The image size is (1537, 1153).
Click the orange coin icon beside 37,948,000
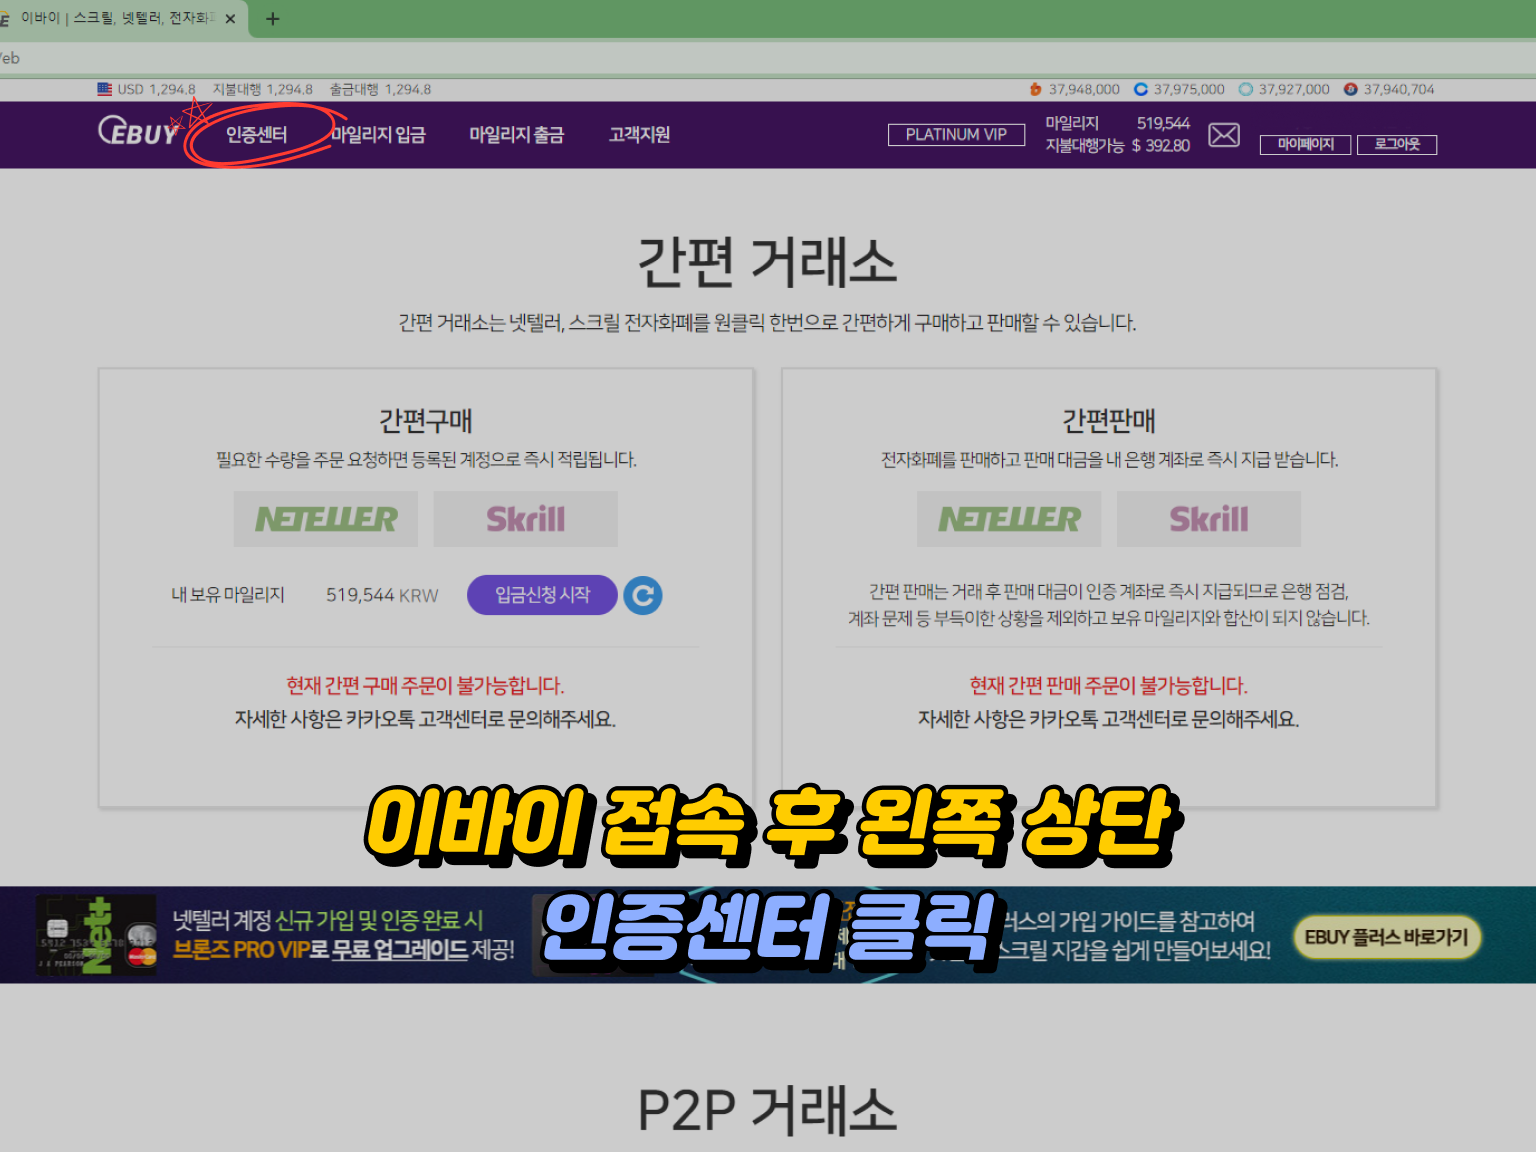[1036, 89]
